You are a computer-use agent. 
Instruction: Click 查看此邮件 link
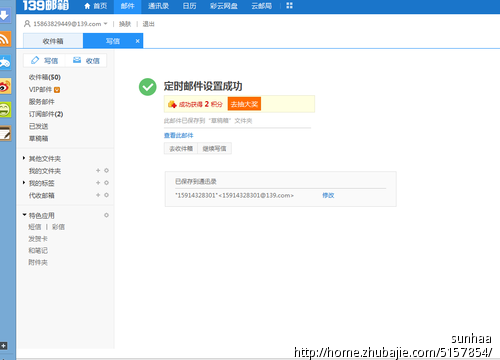(179, 135)
